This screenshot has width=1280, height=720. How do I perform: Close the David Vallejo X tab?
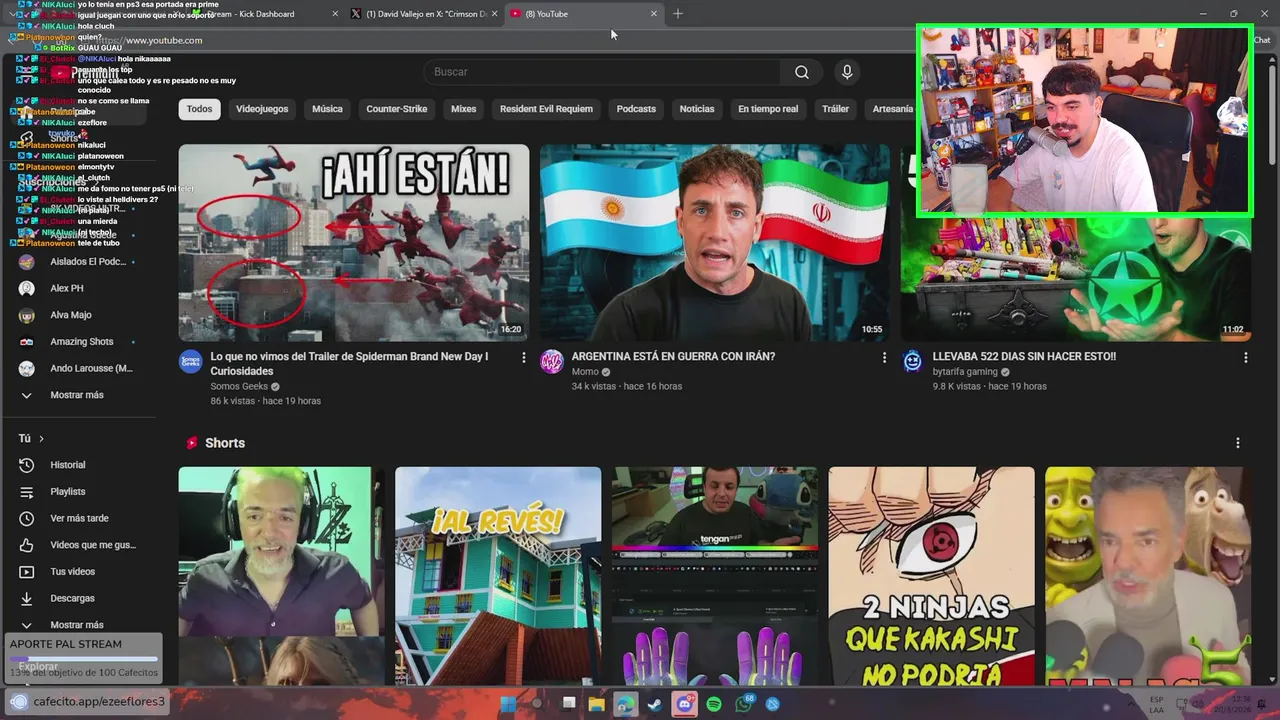click(x=496, y=14)
